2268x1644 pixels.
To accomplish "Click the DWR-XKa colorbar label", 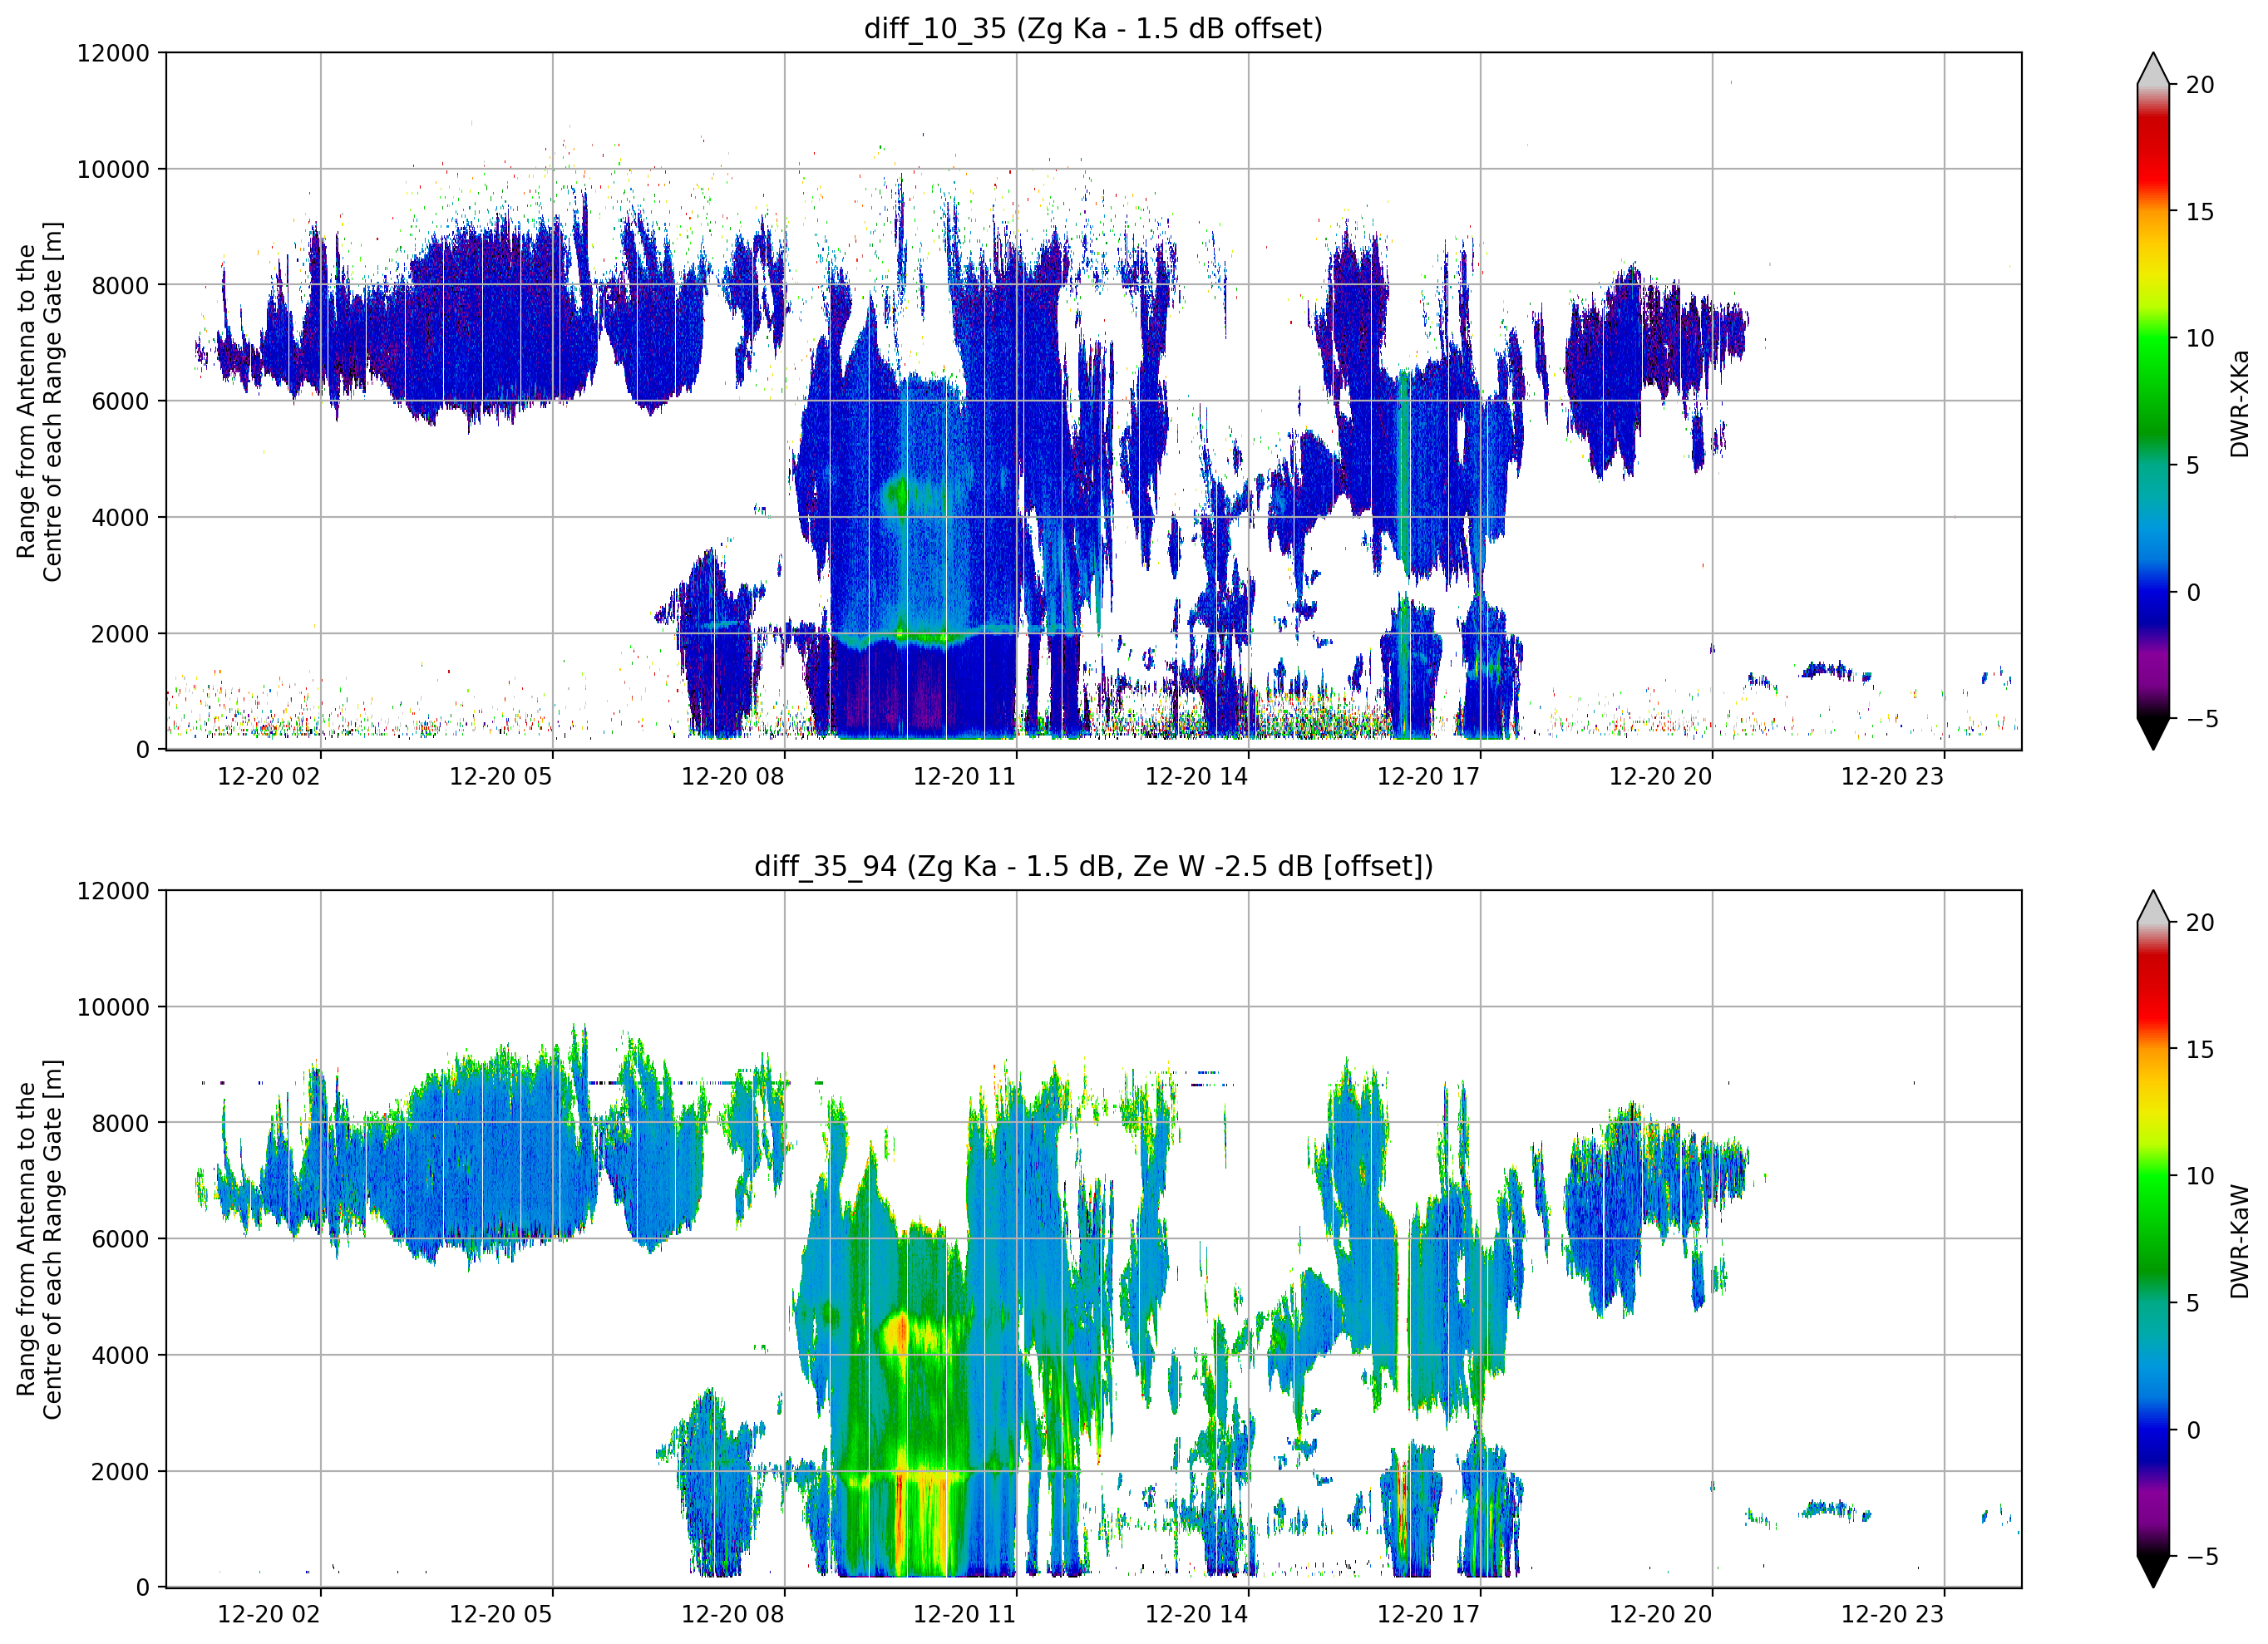I will pos(2239,403).
